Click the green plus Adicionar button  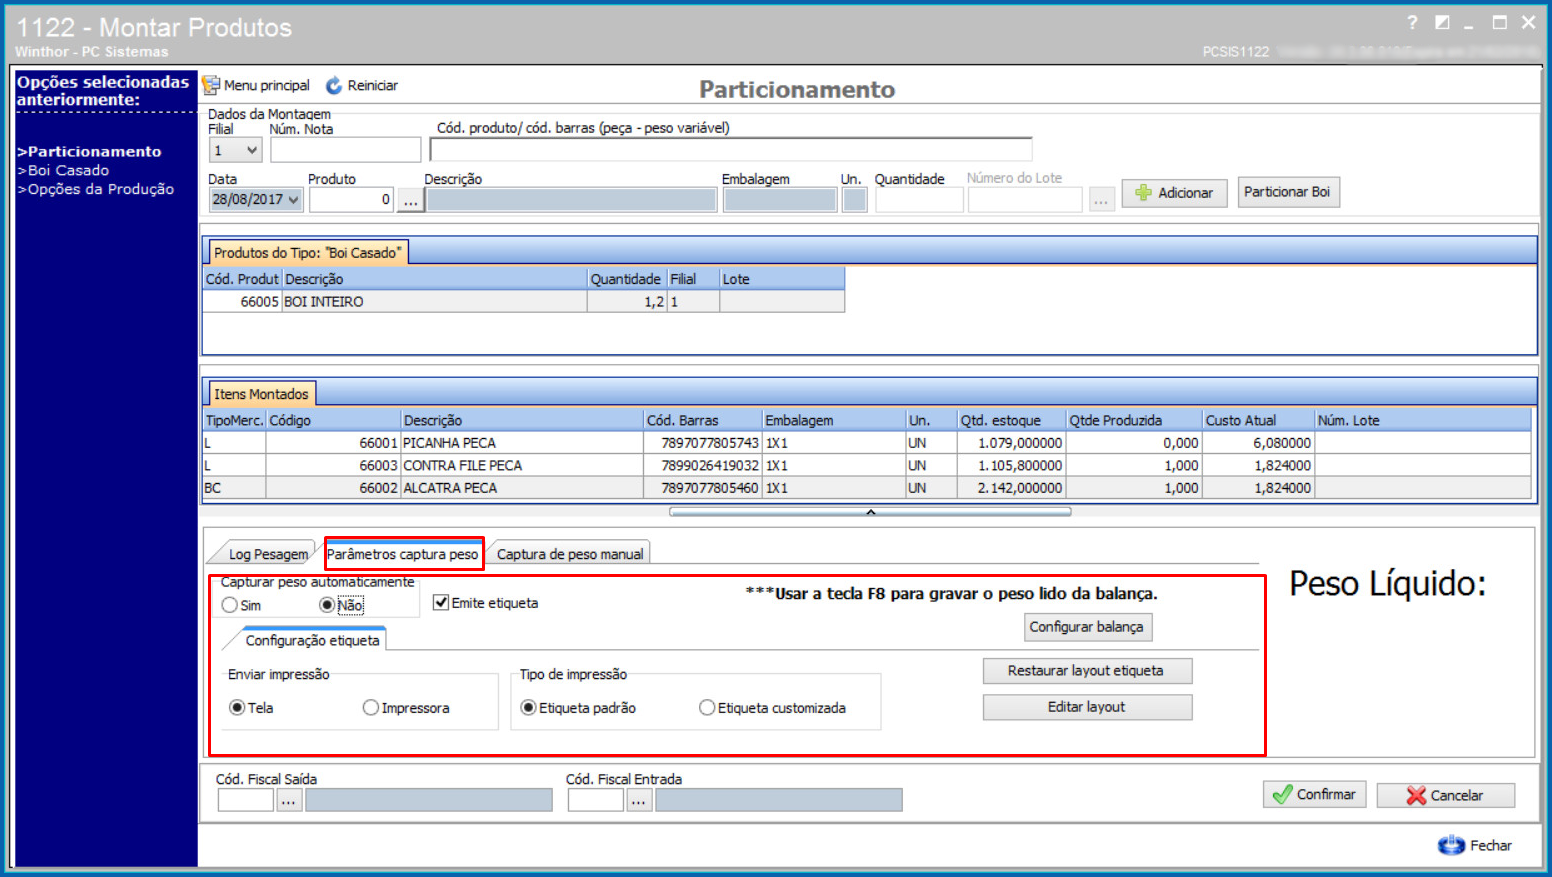(x=1174, y=193)
